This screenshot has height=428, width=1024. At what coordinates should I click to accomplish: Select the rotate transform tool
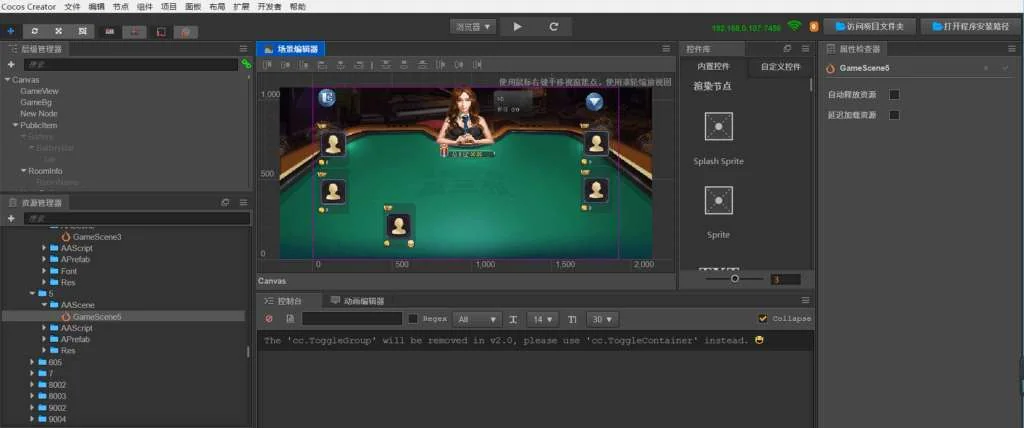coord(36,31)
